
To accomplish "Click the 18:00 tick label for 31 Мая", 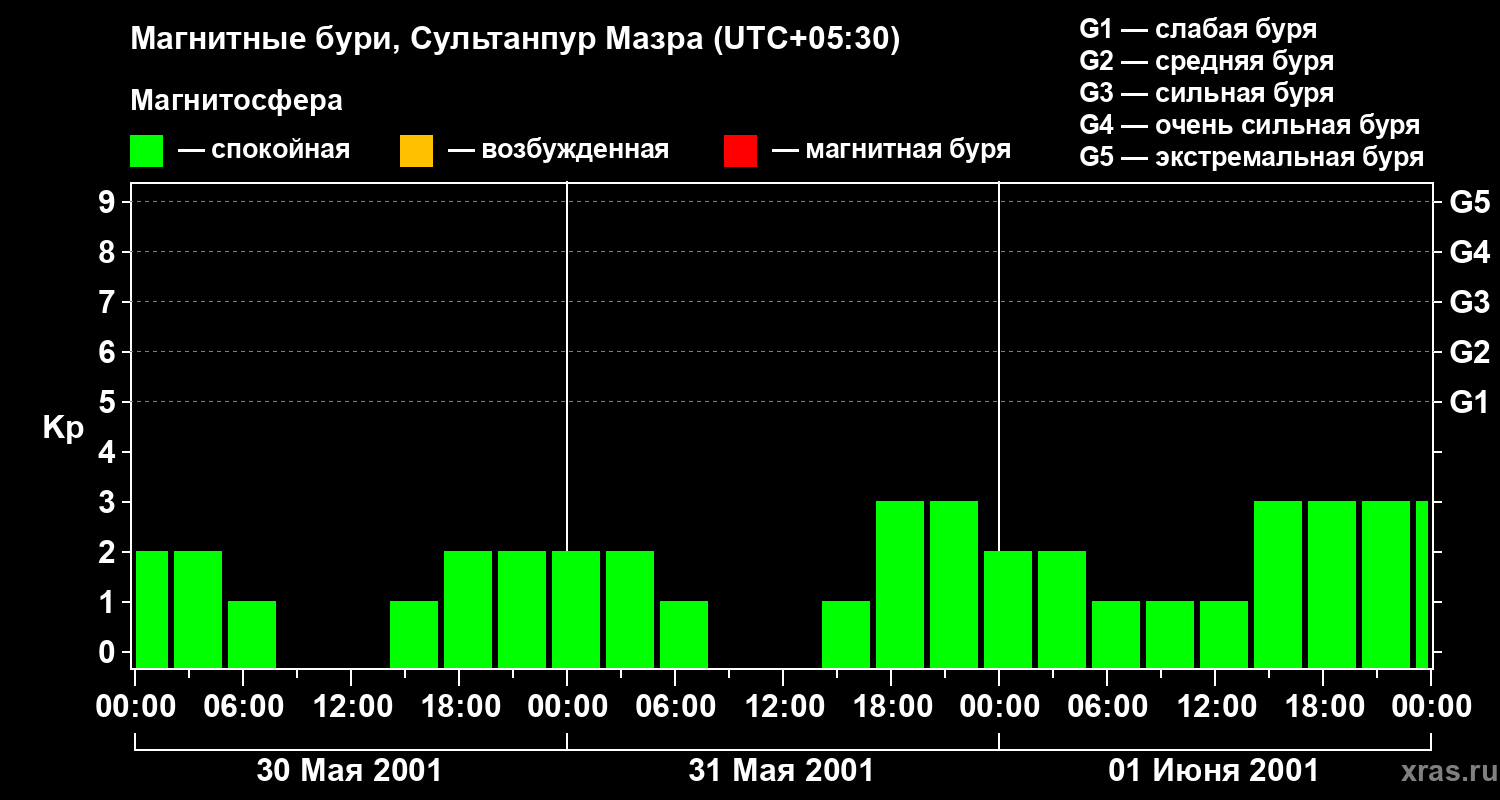I will click(891, 706).
